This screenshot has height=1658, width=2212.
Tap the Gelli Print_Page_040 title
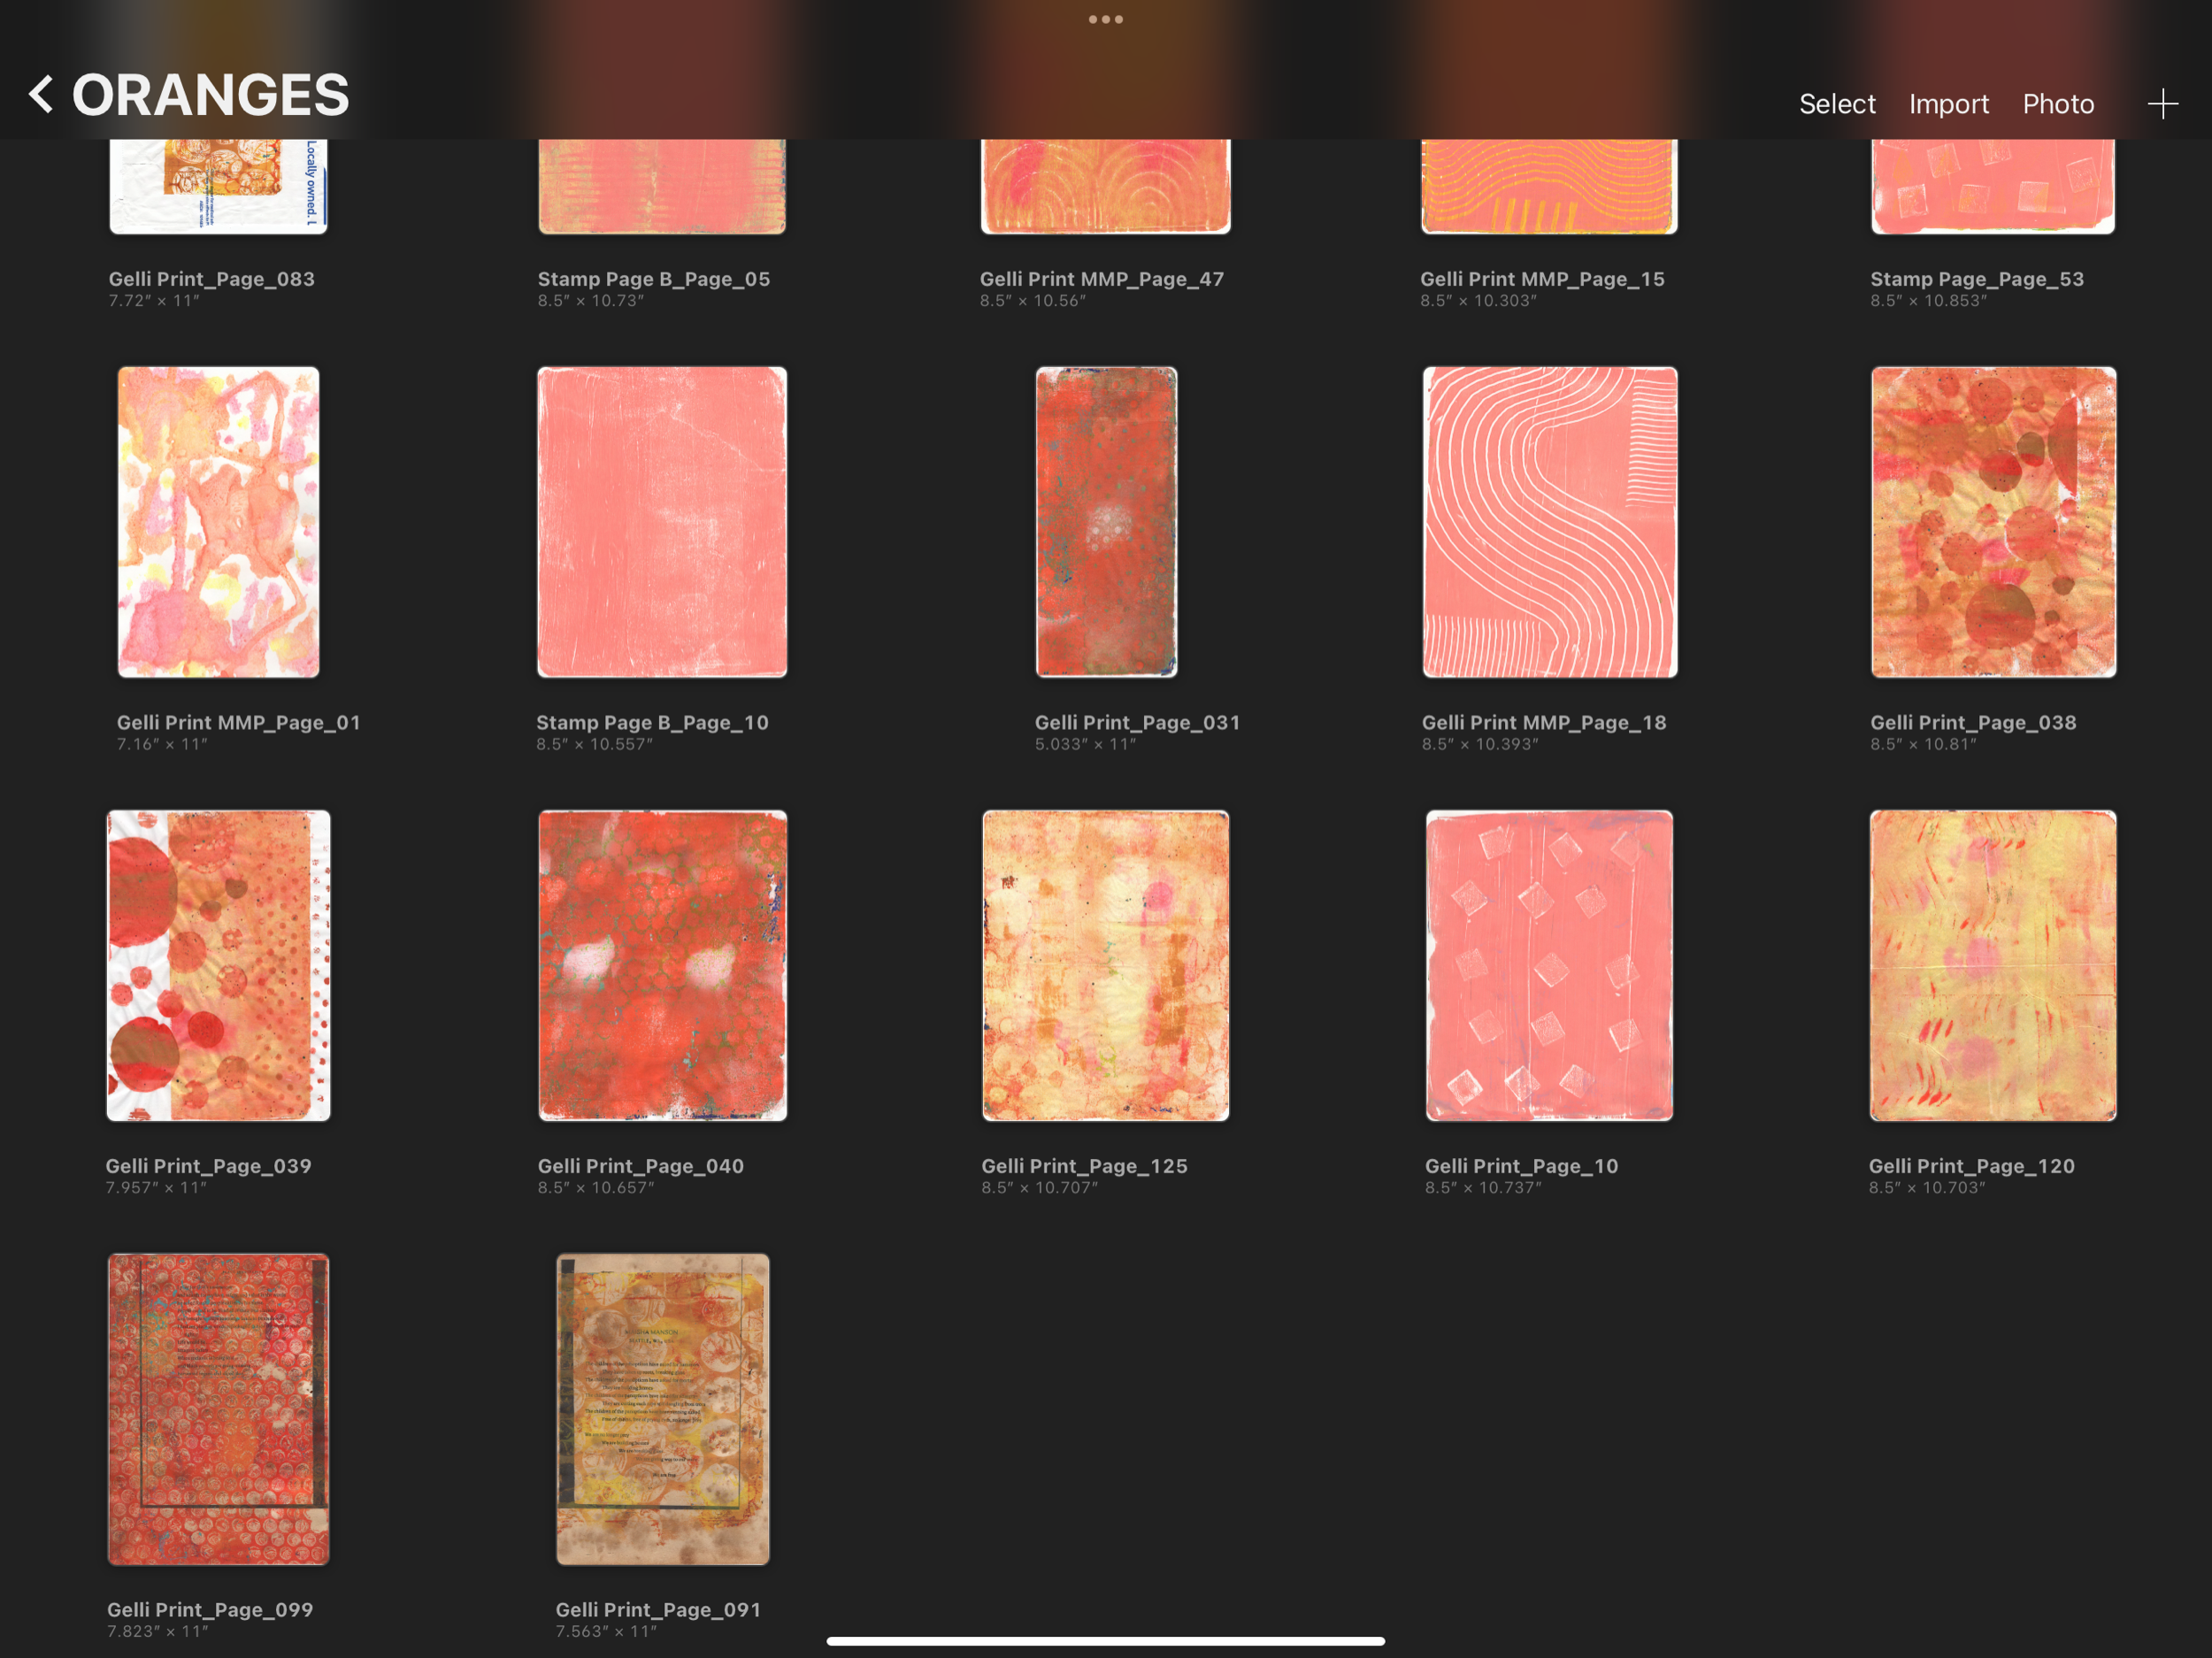click(641, 1166)
